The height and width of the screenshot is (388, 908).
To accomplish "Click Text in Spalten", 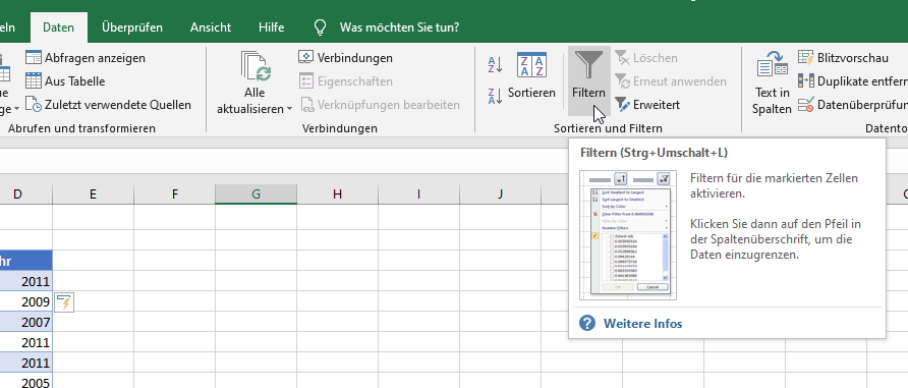I will point(772,82).
